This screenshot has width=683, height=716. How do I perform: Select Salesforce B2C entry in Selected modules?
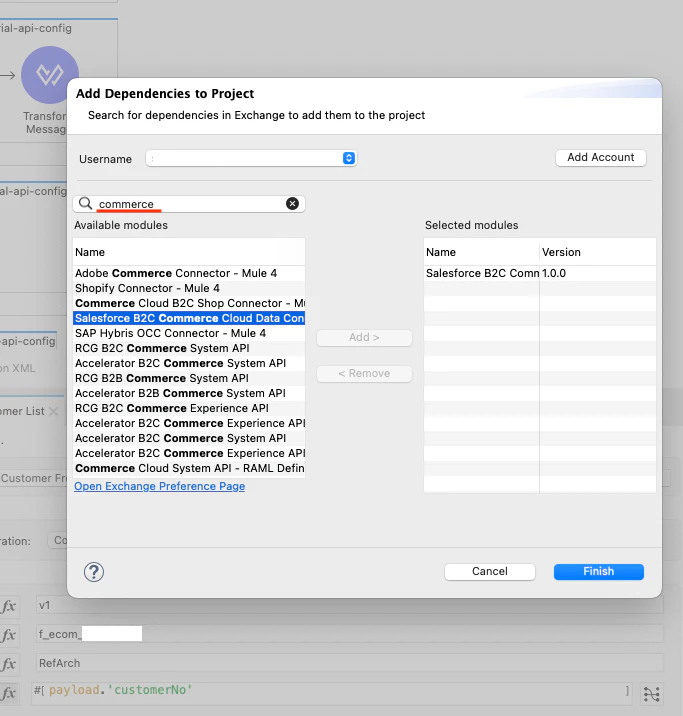pos(482,273)
